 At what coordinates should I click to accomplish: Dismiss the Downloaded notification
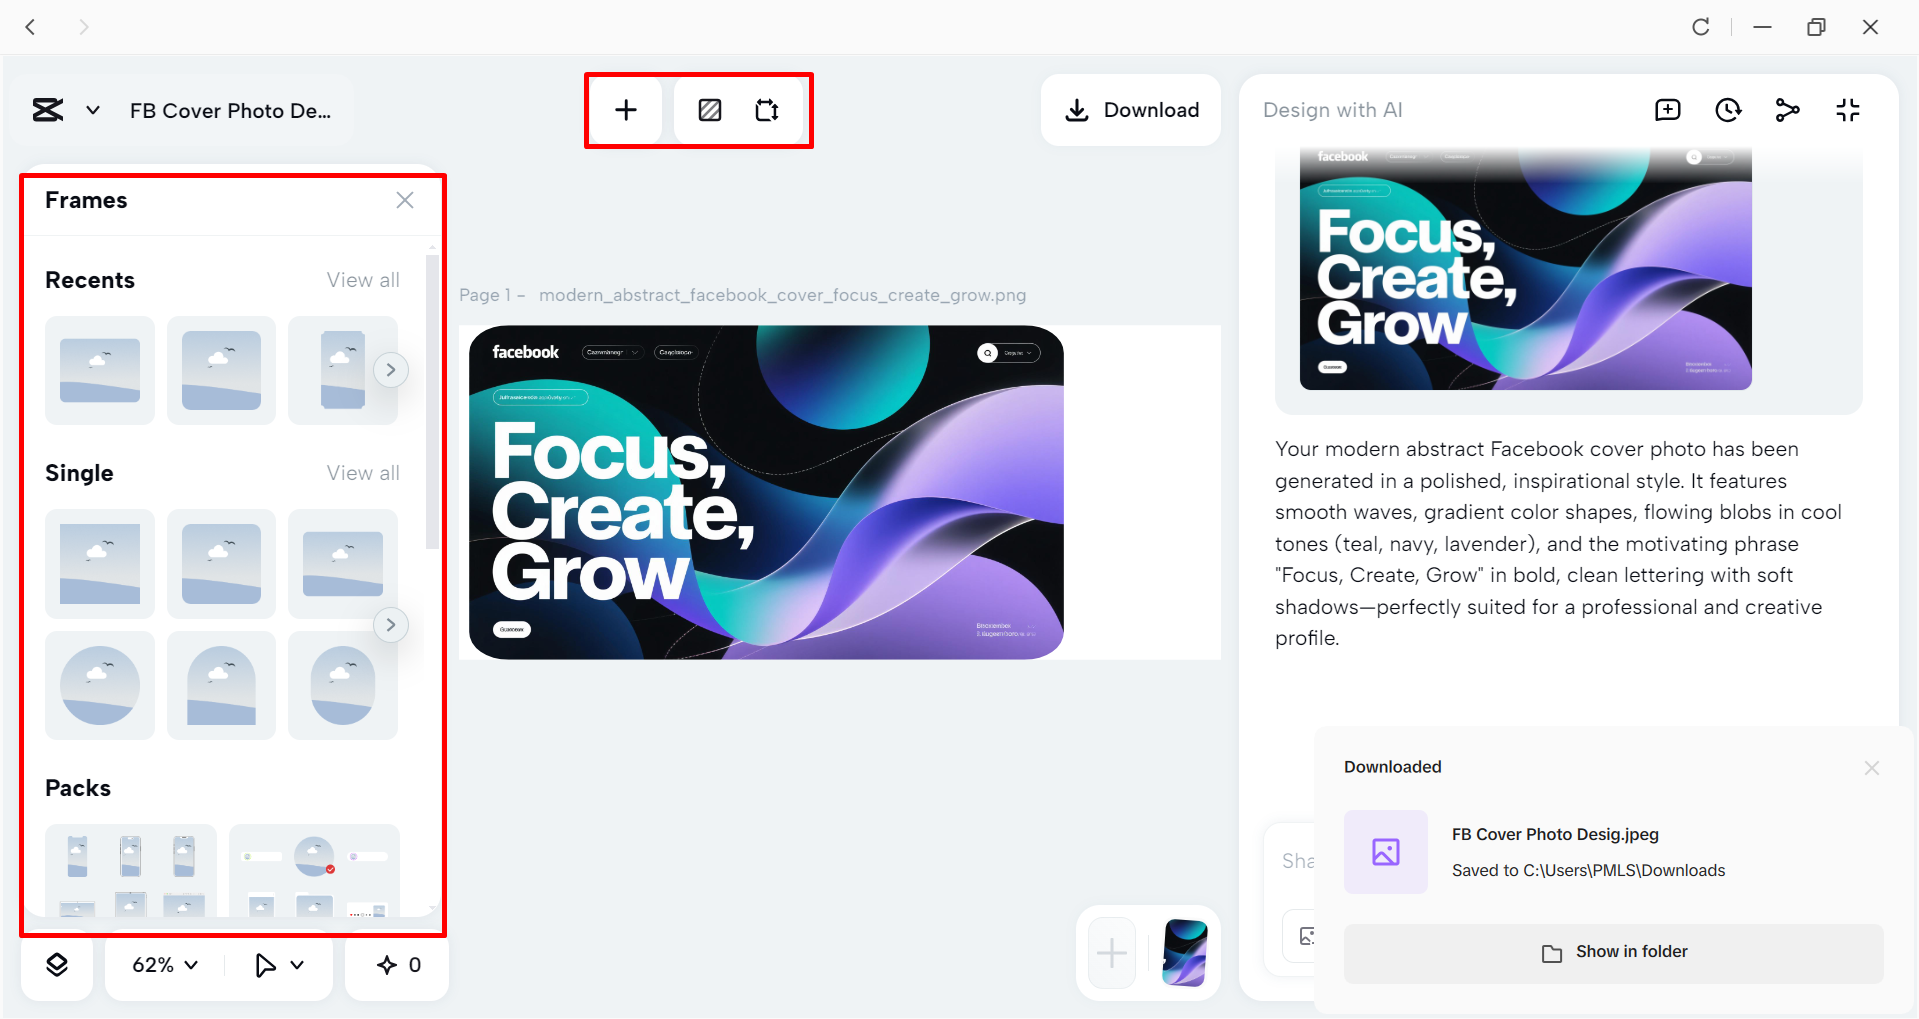click(1872, 768)
